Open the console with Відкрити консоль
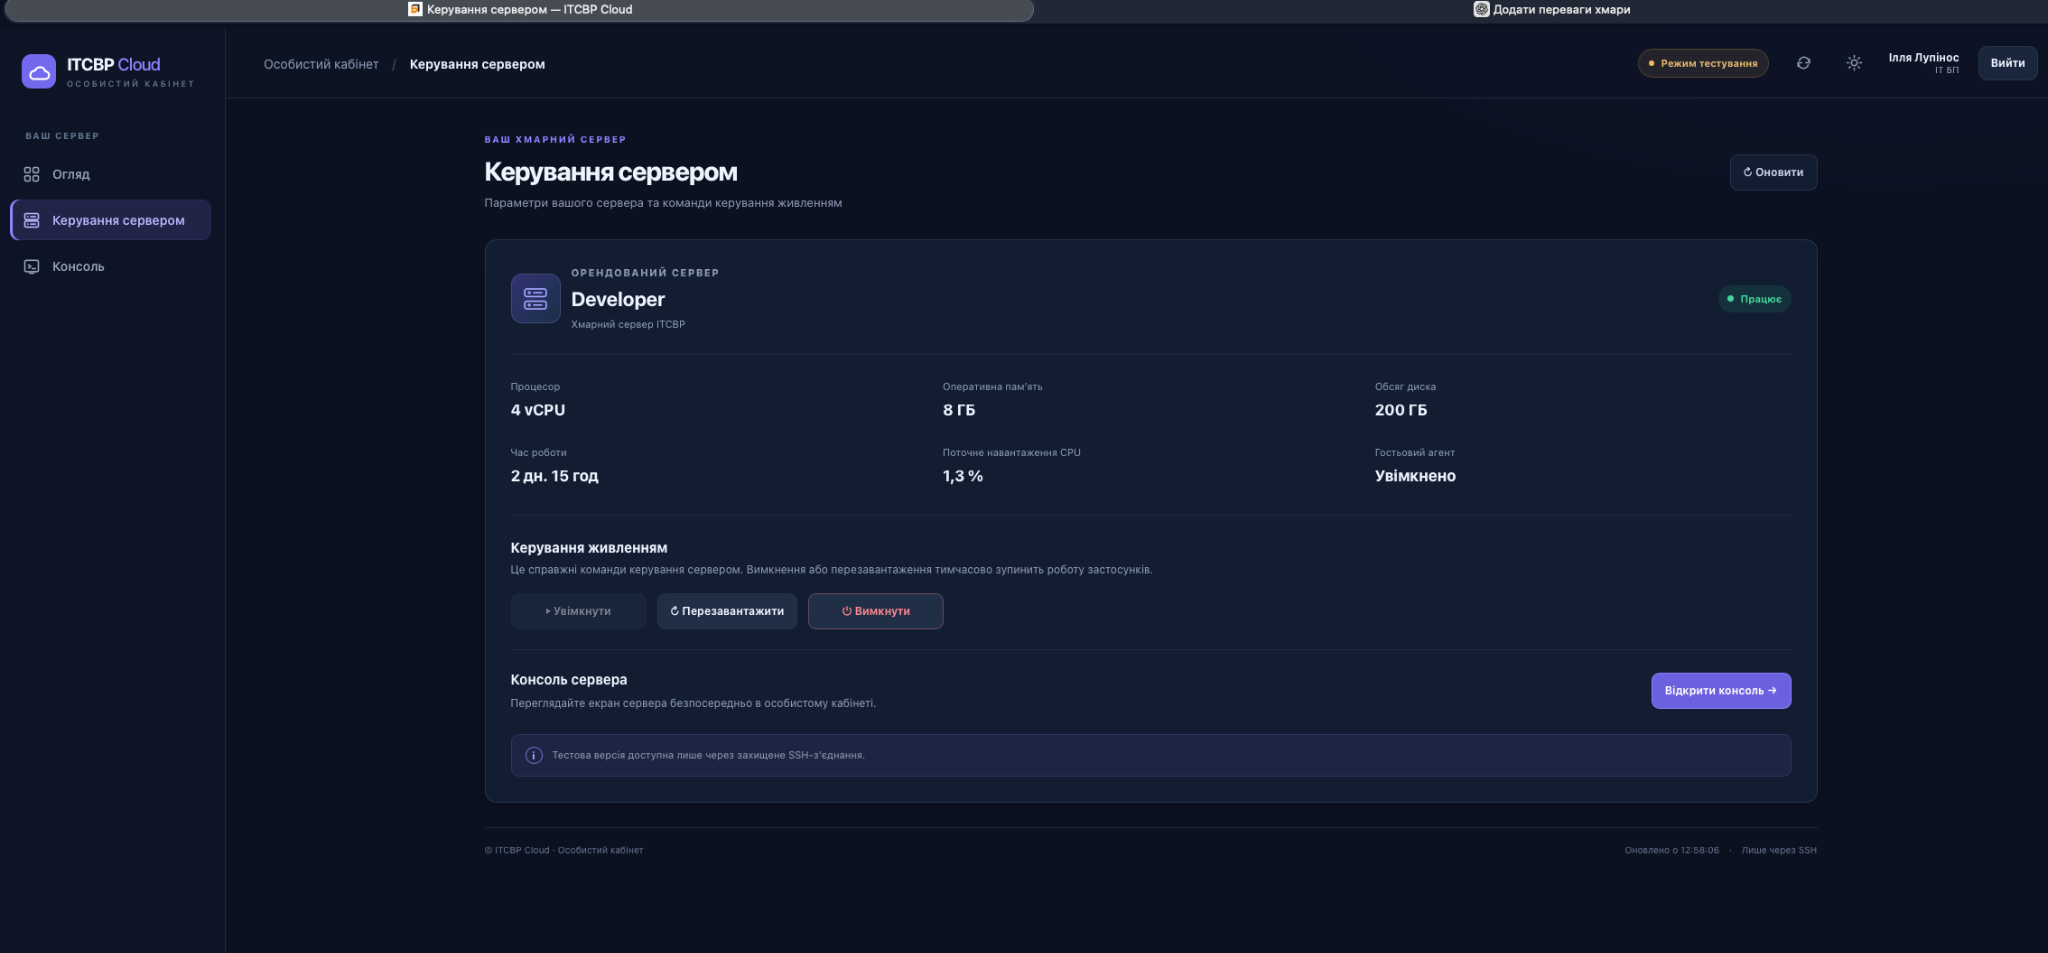2048x953 pixels. click(1720, 691)
